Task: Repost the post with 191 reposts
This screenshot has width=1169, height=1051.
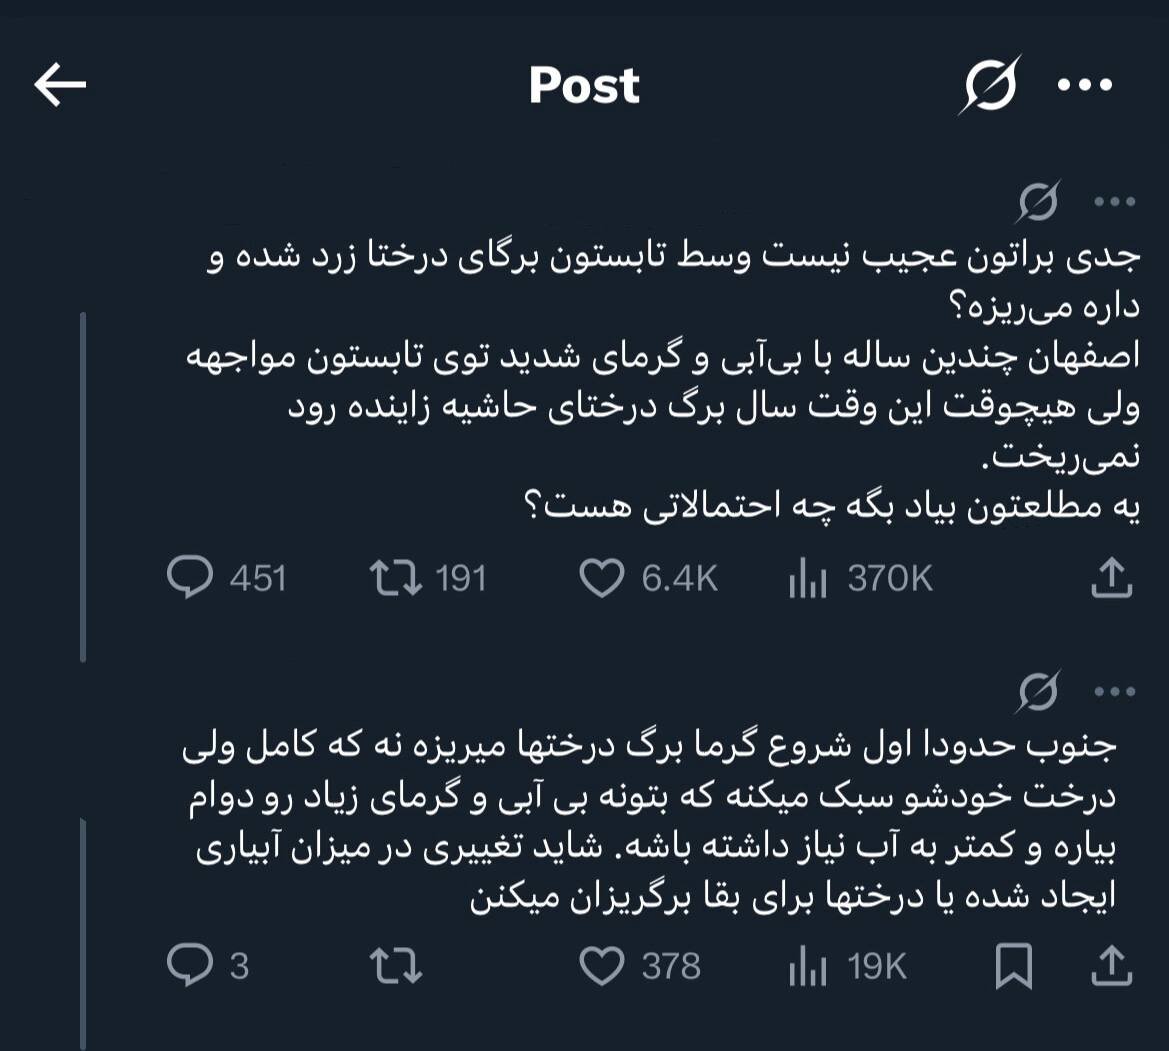Action: click(395, 578)
